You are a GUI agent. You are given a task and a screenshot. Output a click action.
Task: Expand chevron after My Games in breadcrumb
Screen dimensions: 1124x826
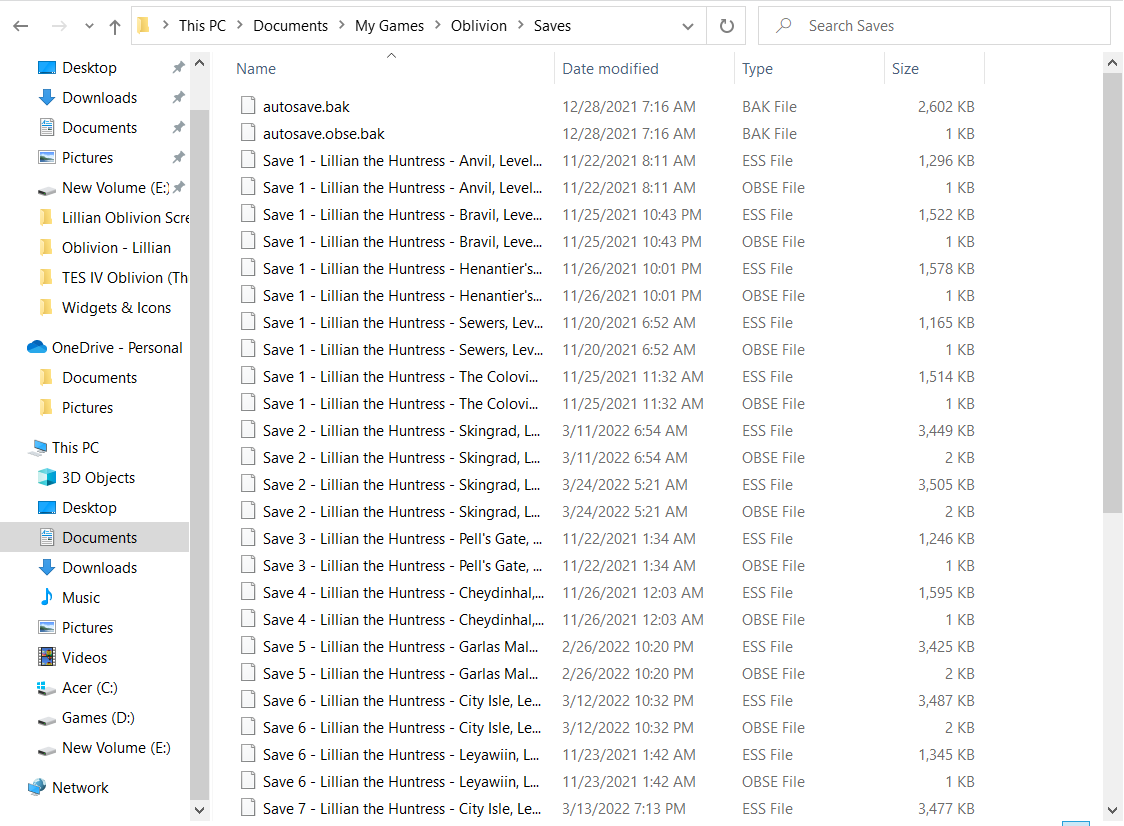click(x=437, y=26)
